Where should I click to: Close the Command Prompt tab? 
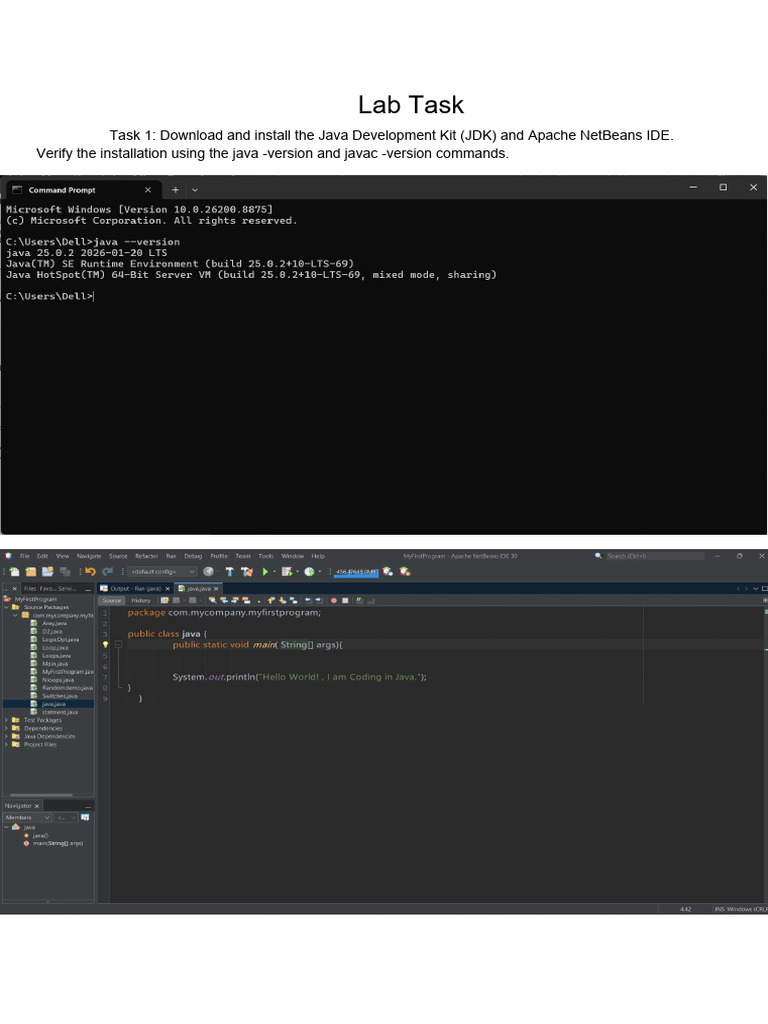tap(148, 190)
